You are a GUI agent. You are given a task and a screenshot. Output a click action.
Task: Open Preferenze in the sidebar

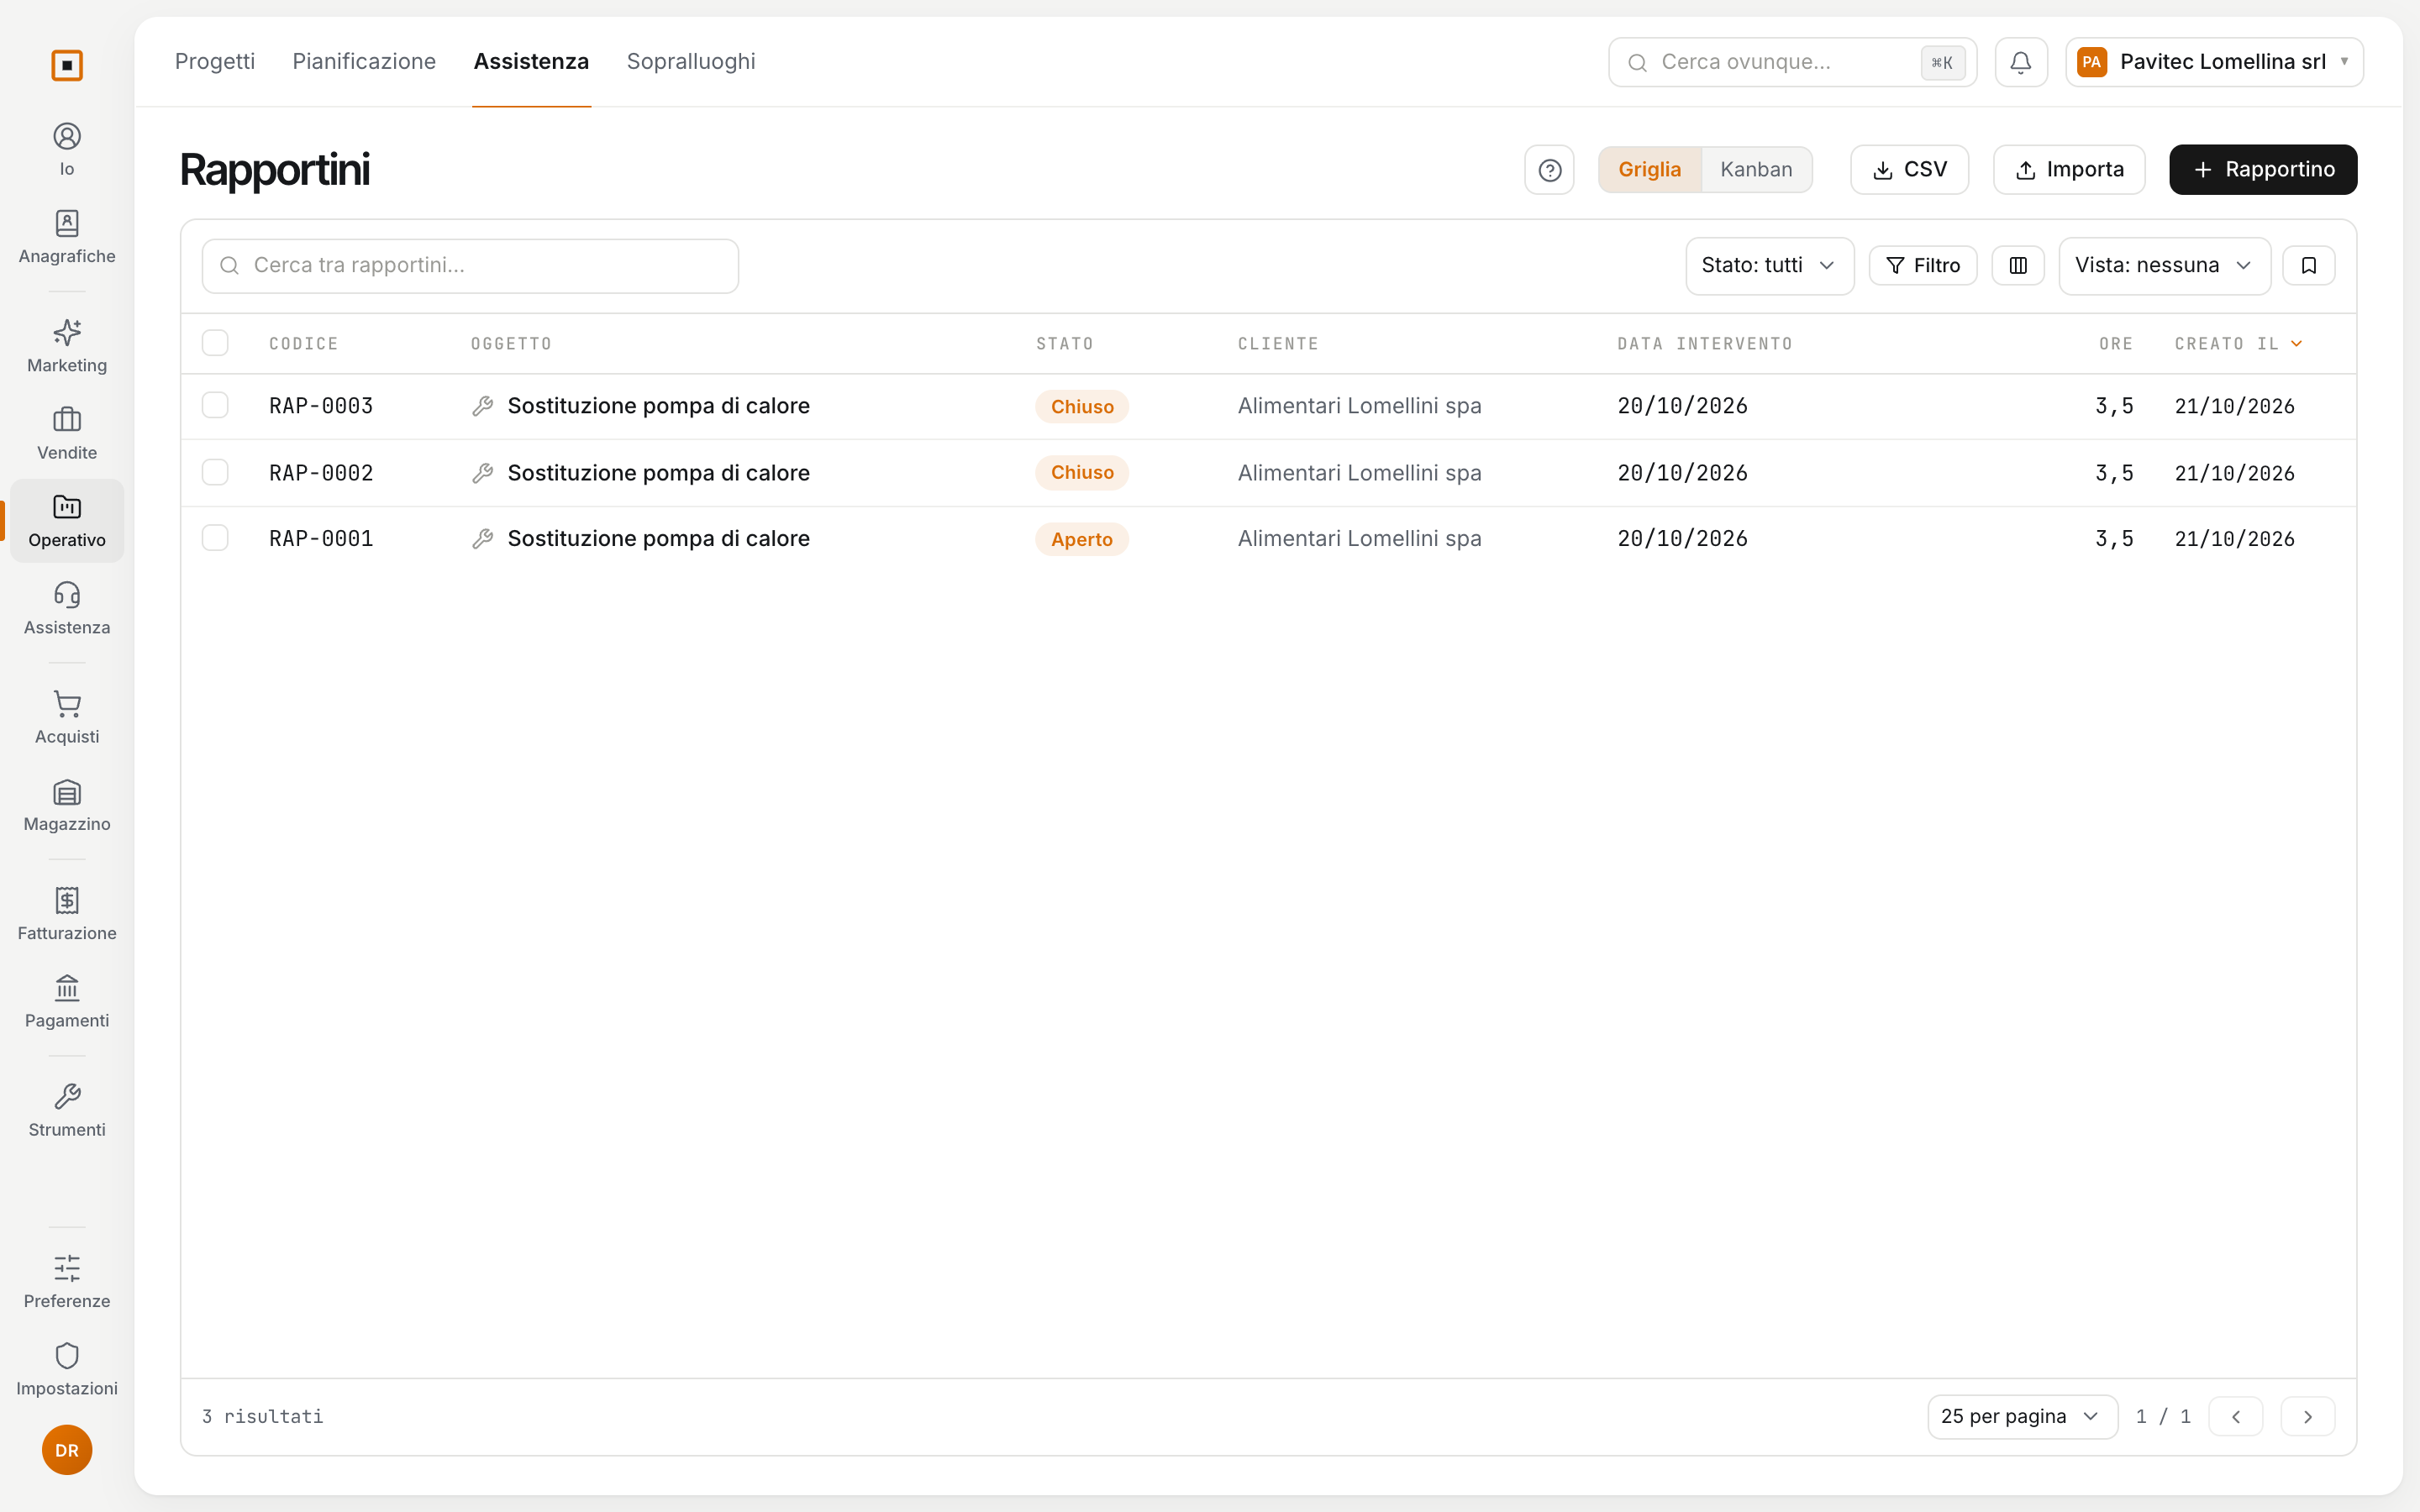pyautogui.click(x=67, y=1282)
